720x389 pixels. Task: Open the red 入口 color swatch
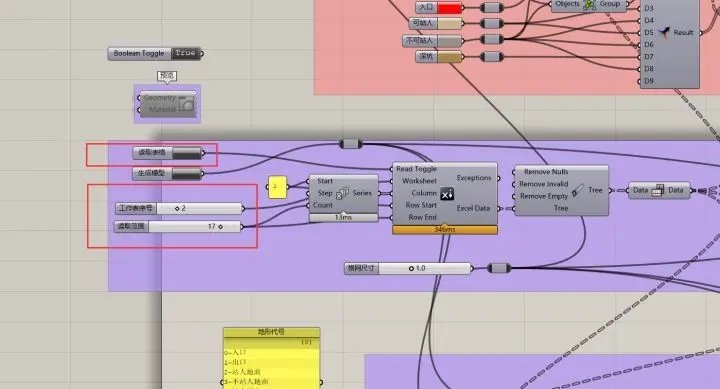[x=450, y=8]
